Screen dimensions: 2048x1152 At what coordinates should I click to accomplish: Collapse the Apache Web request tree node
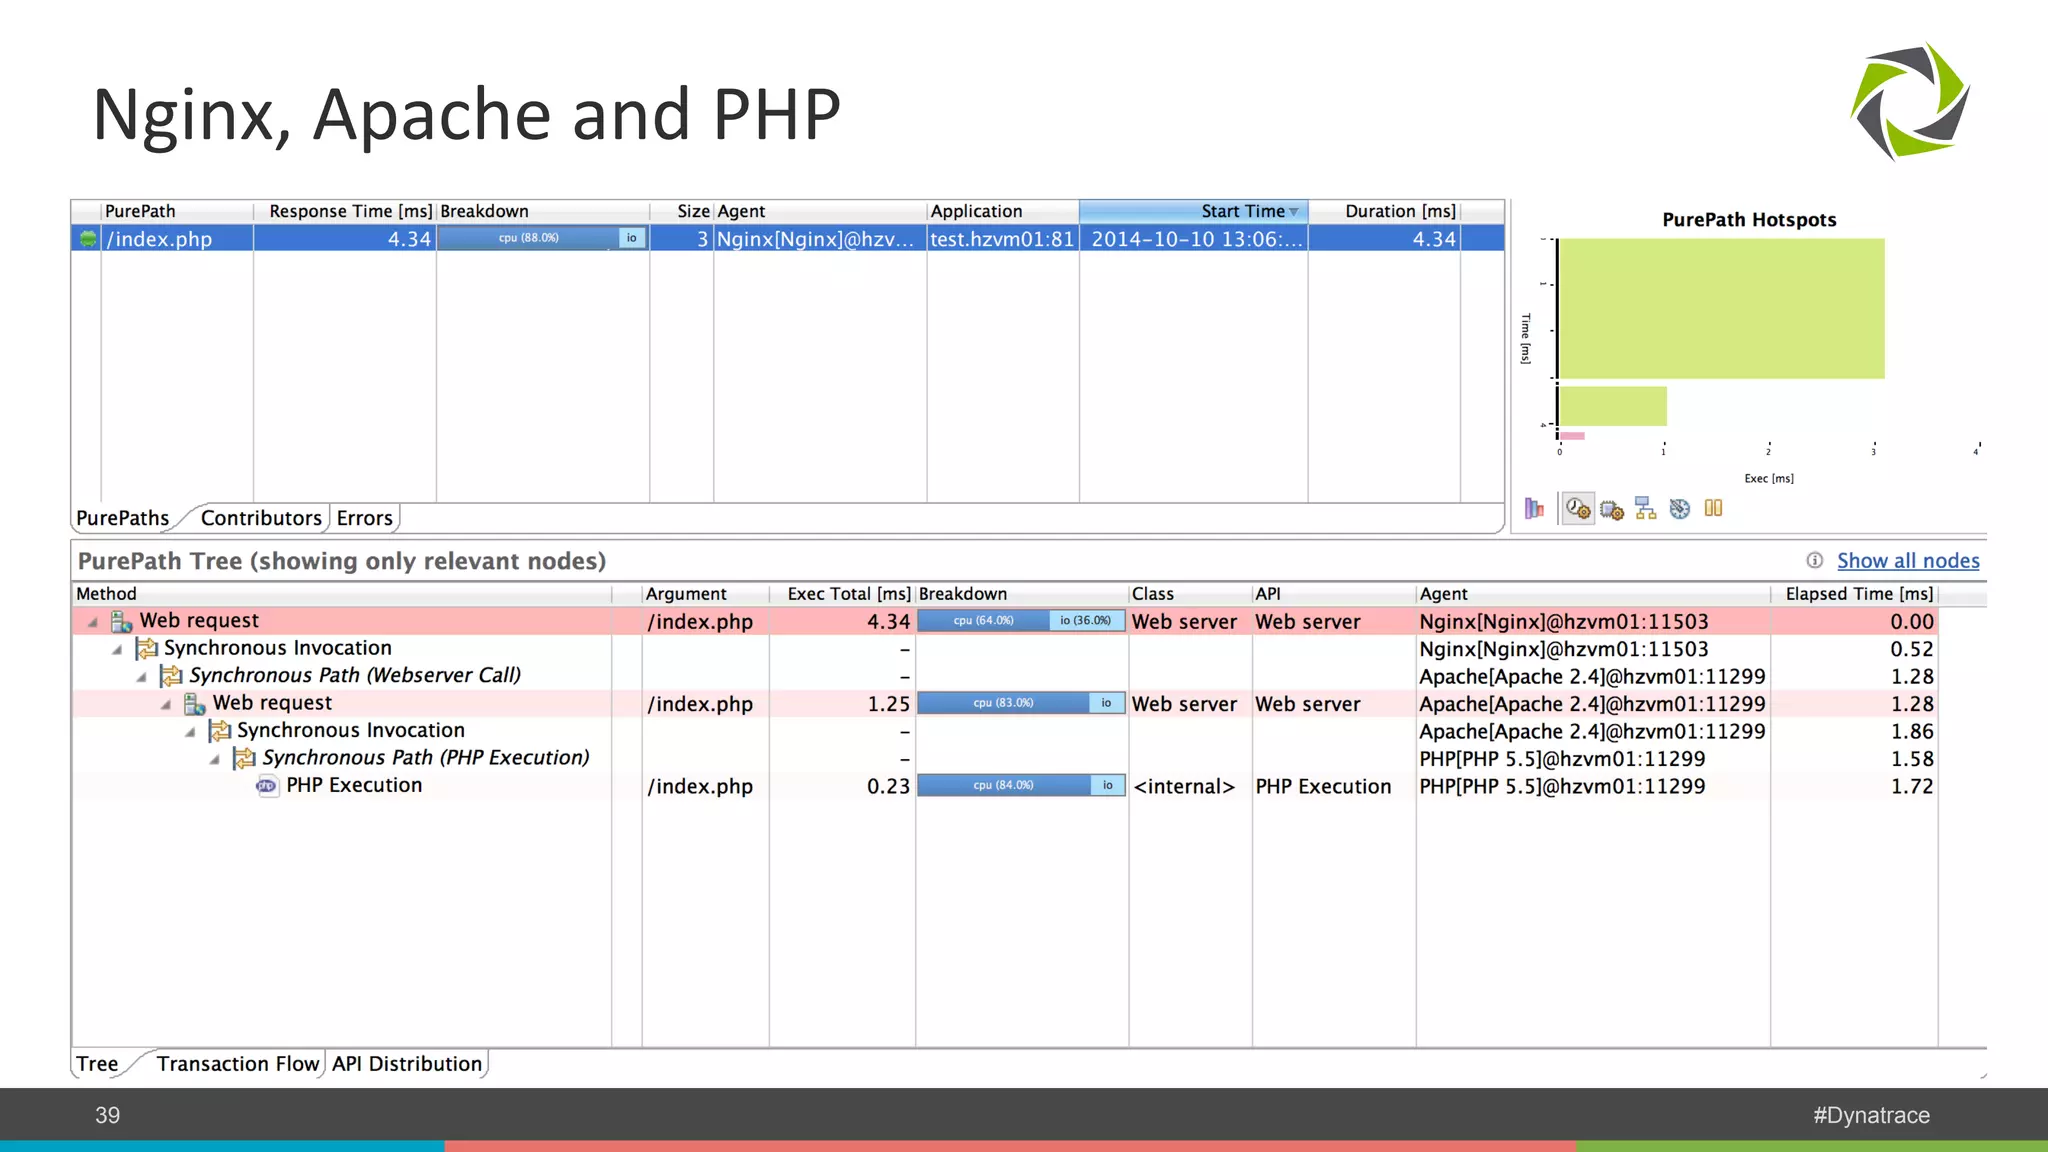click(x=166, y=705)
